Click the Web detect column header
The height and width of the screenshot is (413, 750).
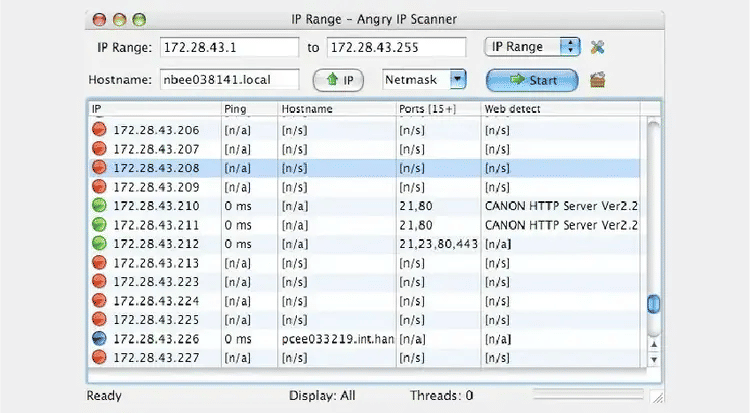(560, 108)
